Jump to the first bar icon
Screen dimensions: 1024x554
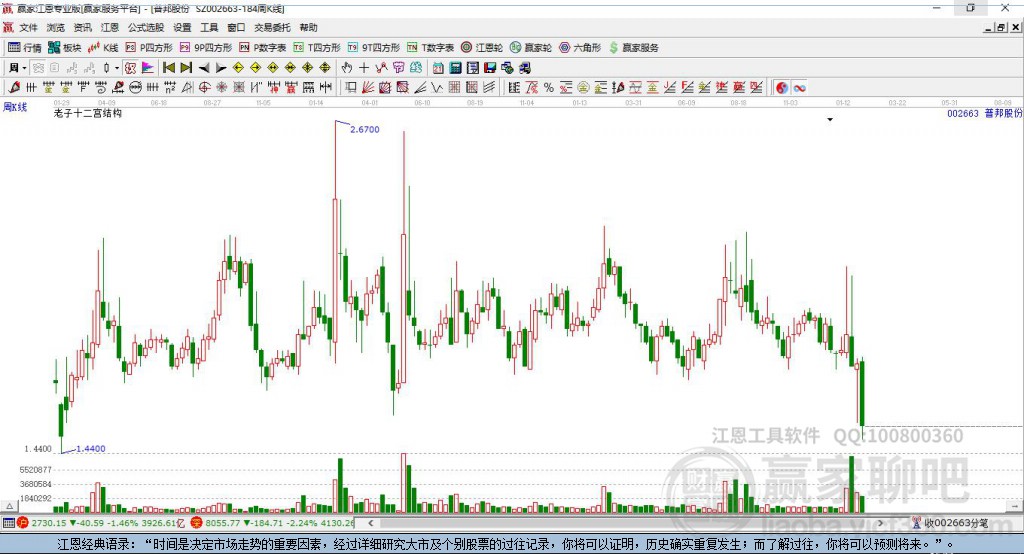point(168,68)
